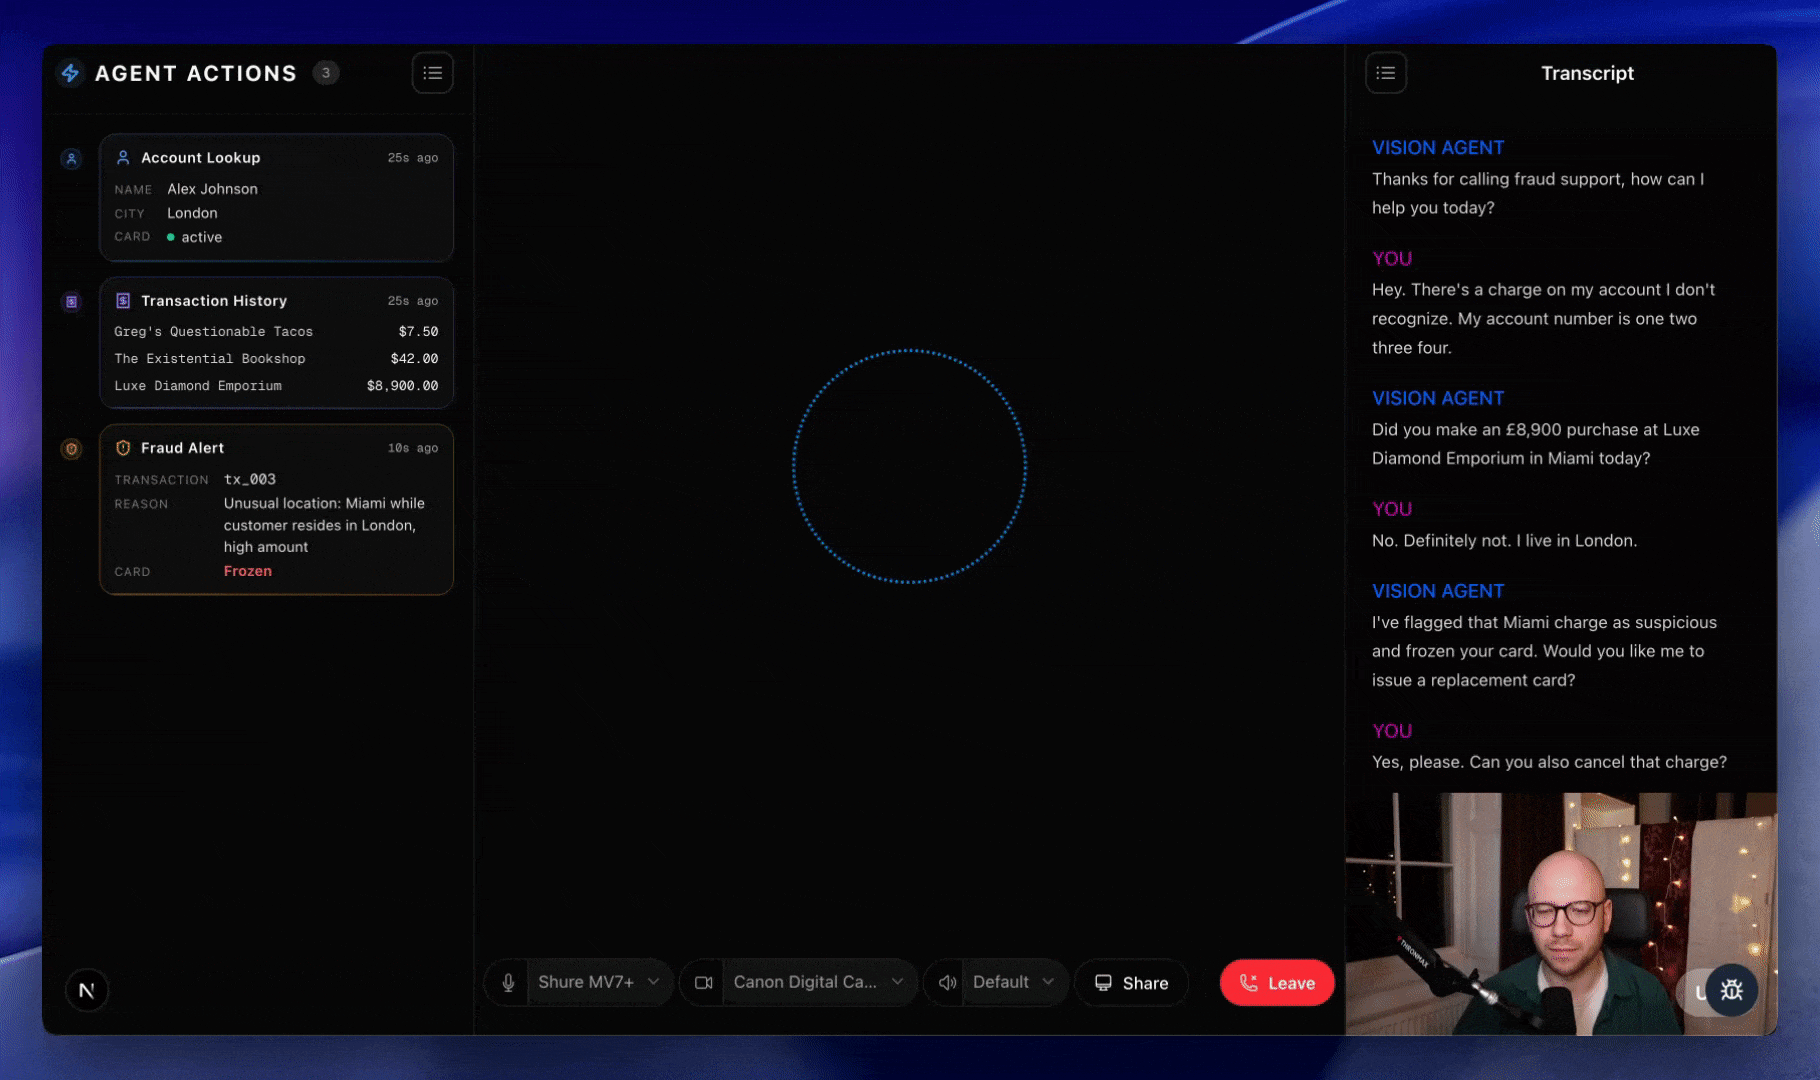Viewport: 1820px width, 1080px height.
Task: Click the Transaction History timeline icon
Action: coord(71,301)
